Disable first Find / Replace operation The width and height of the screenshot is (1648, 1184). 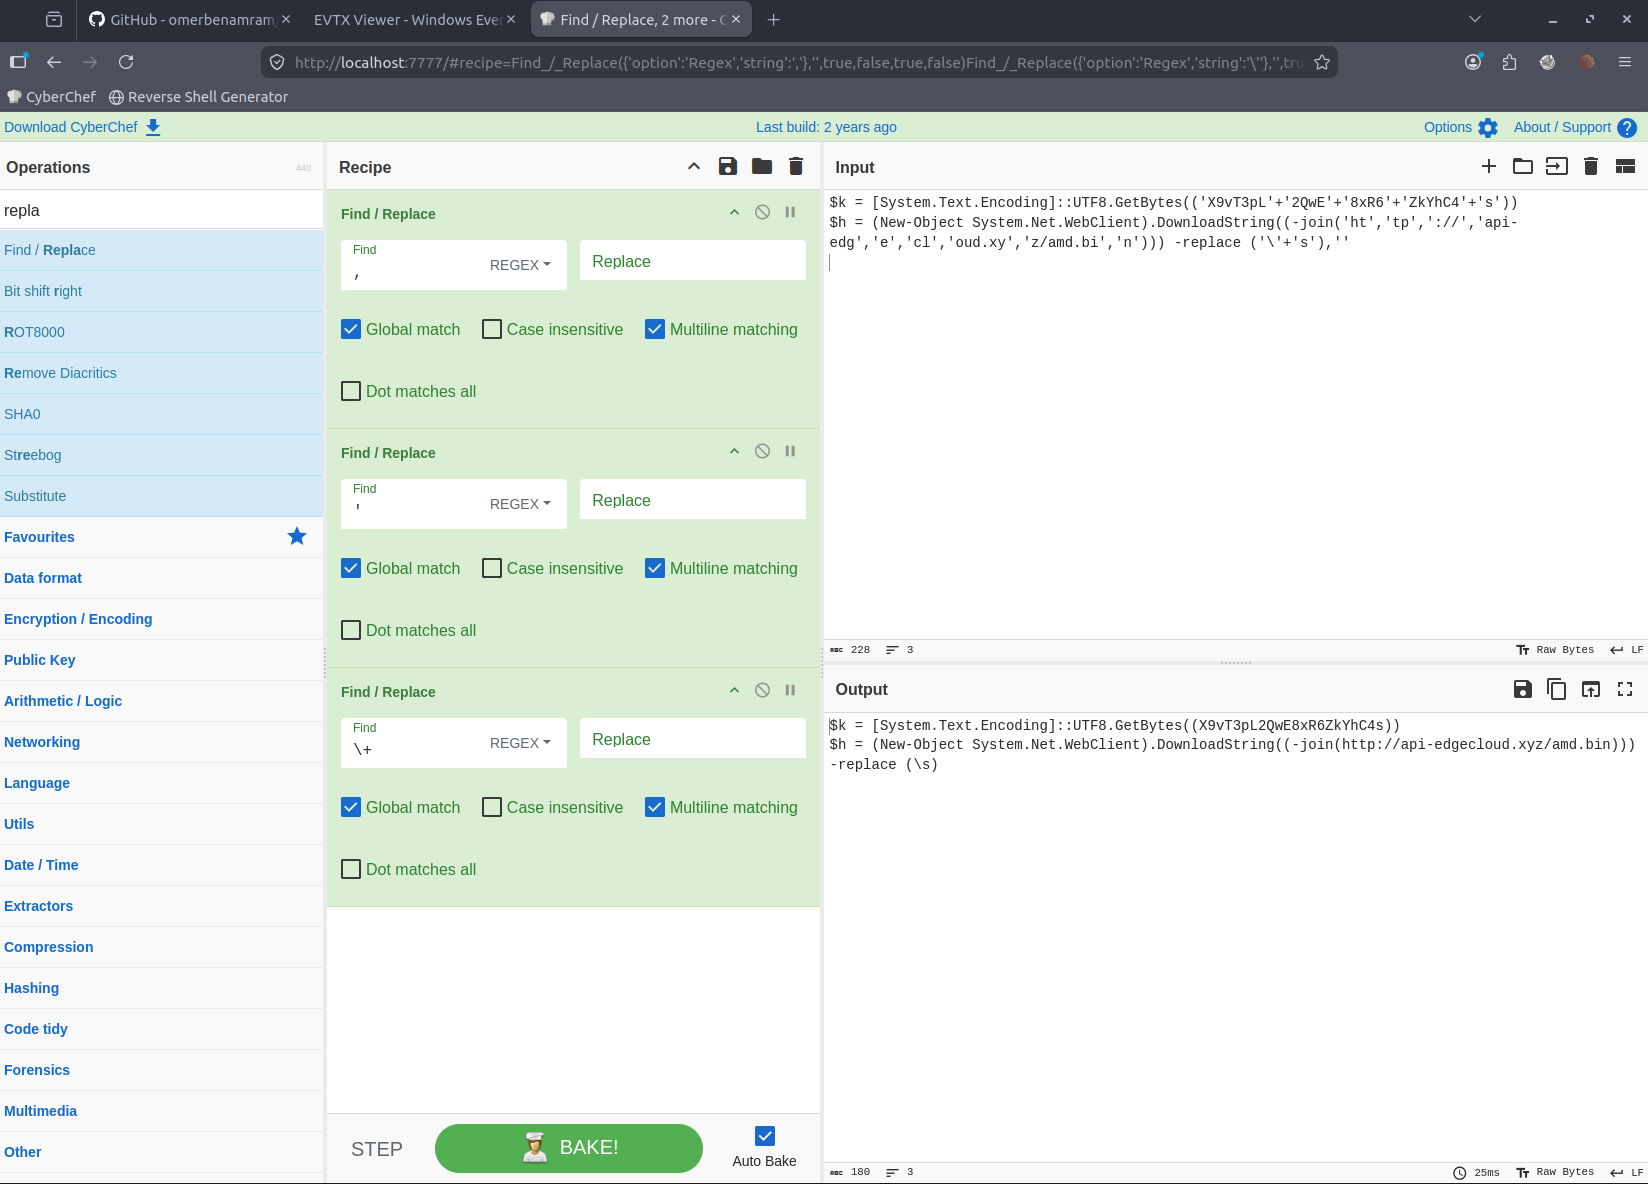(762, 212)
